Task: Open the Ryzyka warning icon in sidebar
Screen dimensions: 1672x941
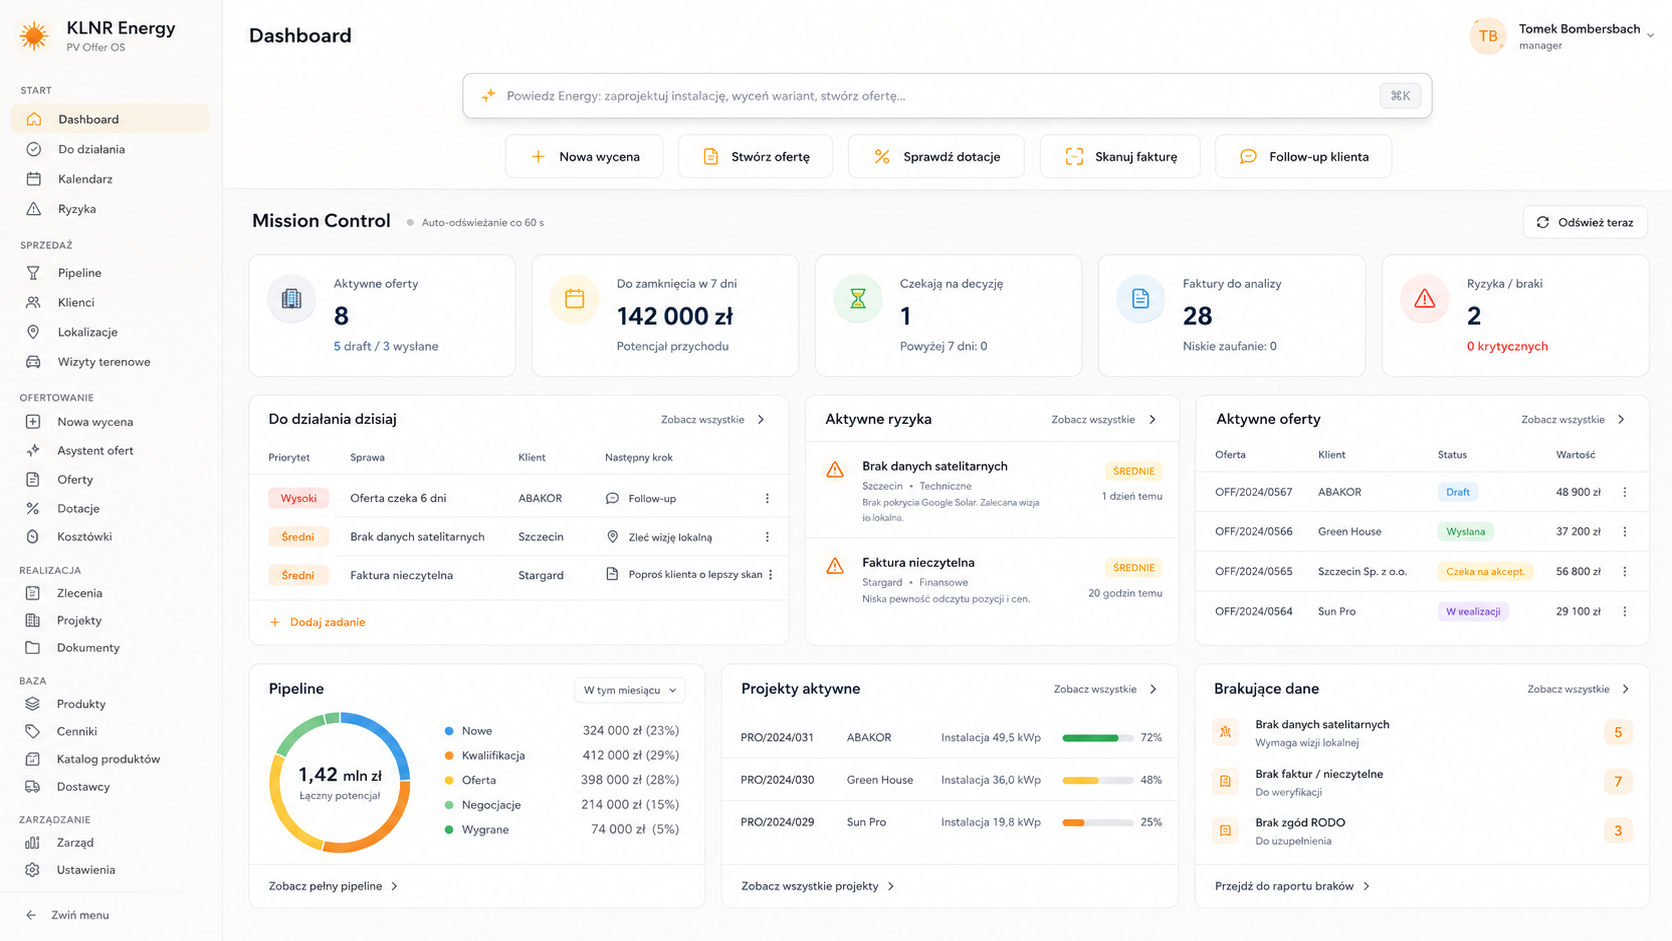Action: point(34,209)
